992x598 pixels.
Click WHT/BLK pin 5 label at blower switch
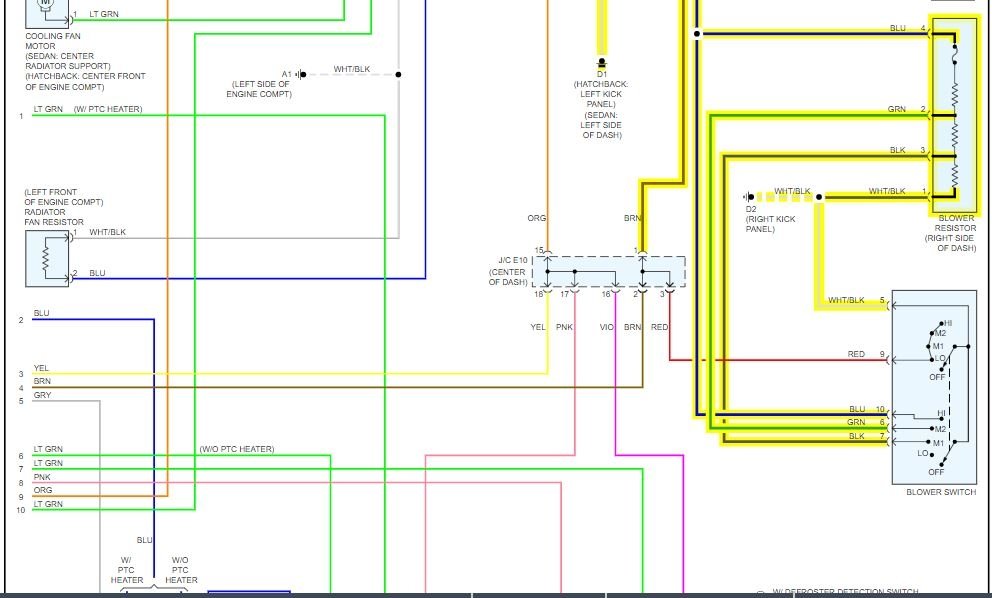(x=846, y=300)
